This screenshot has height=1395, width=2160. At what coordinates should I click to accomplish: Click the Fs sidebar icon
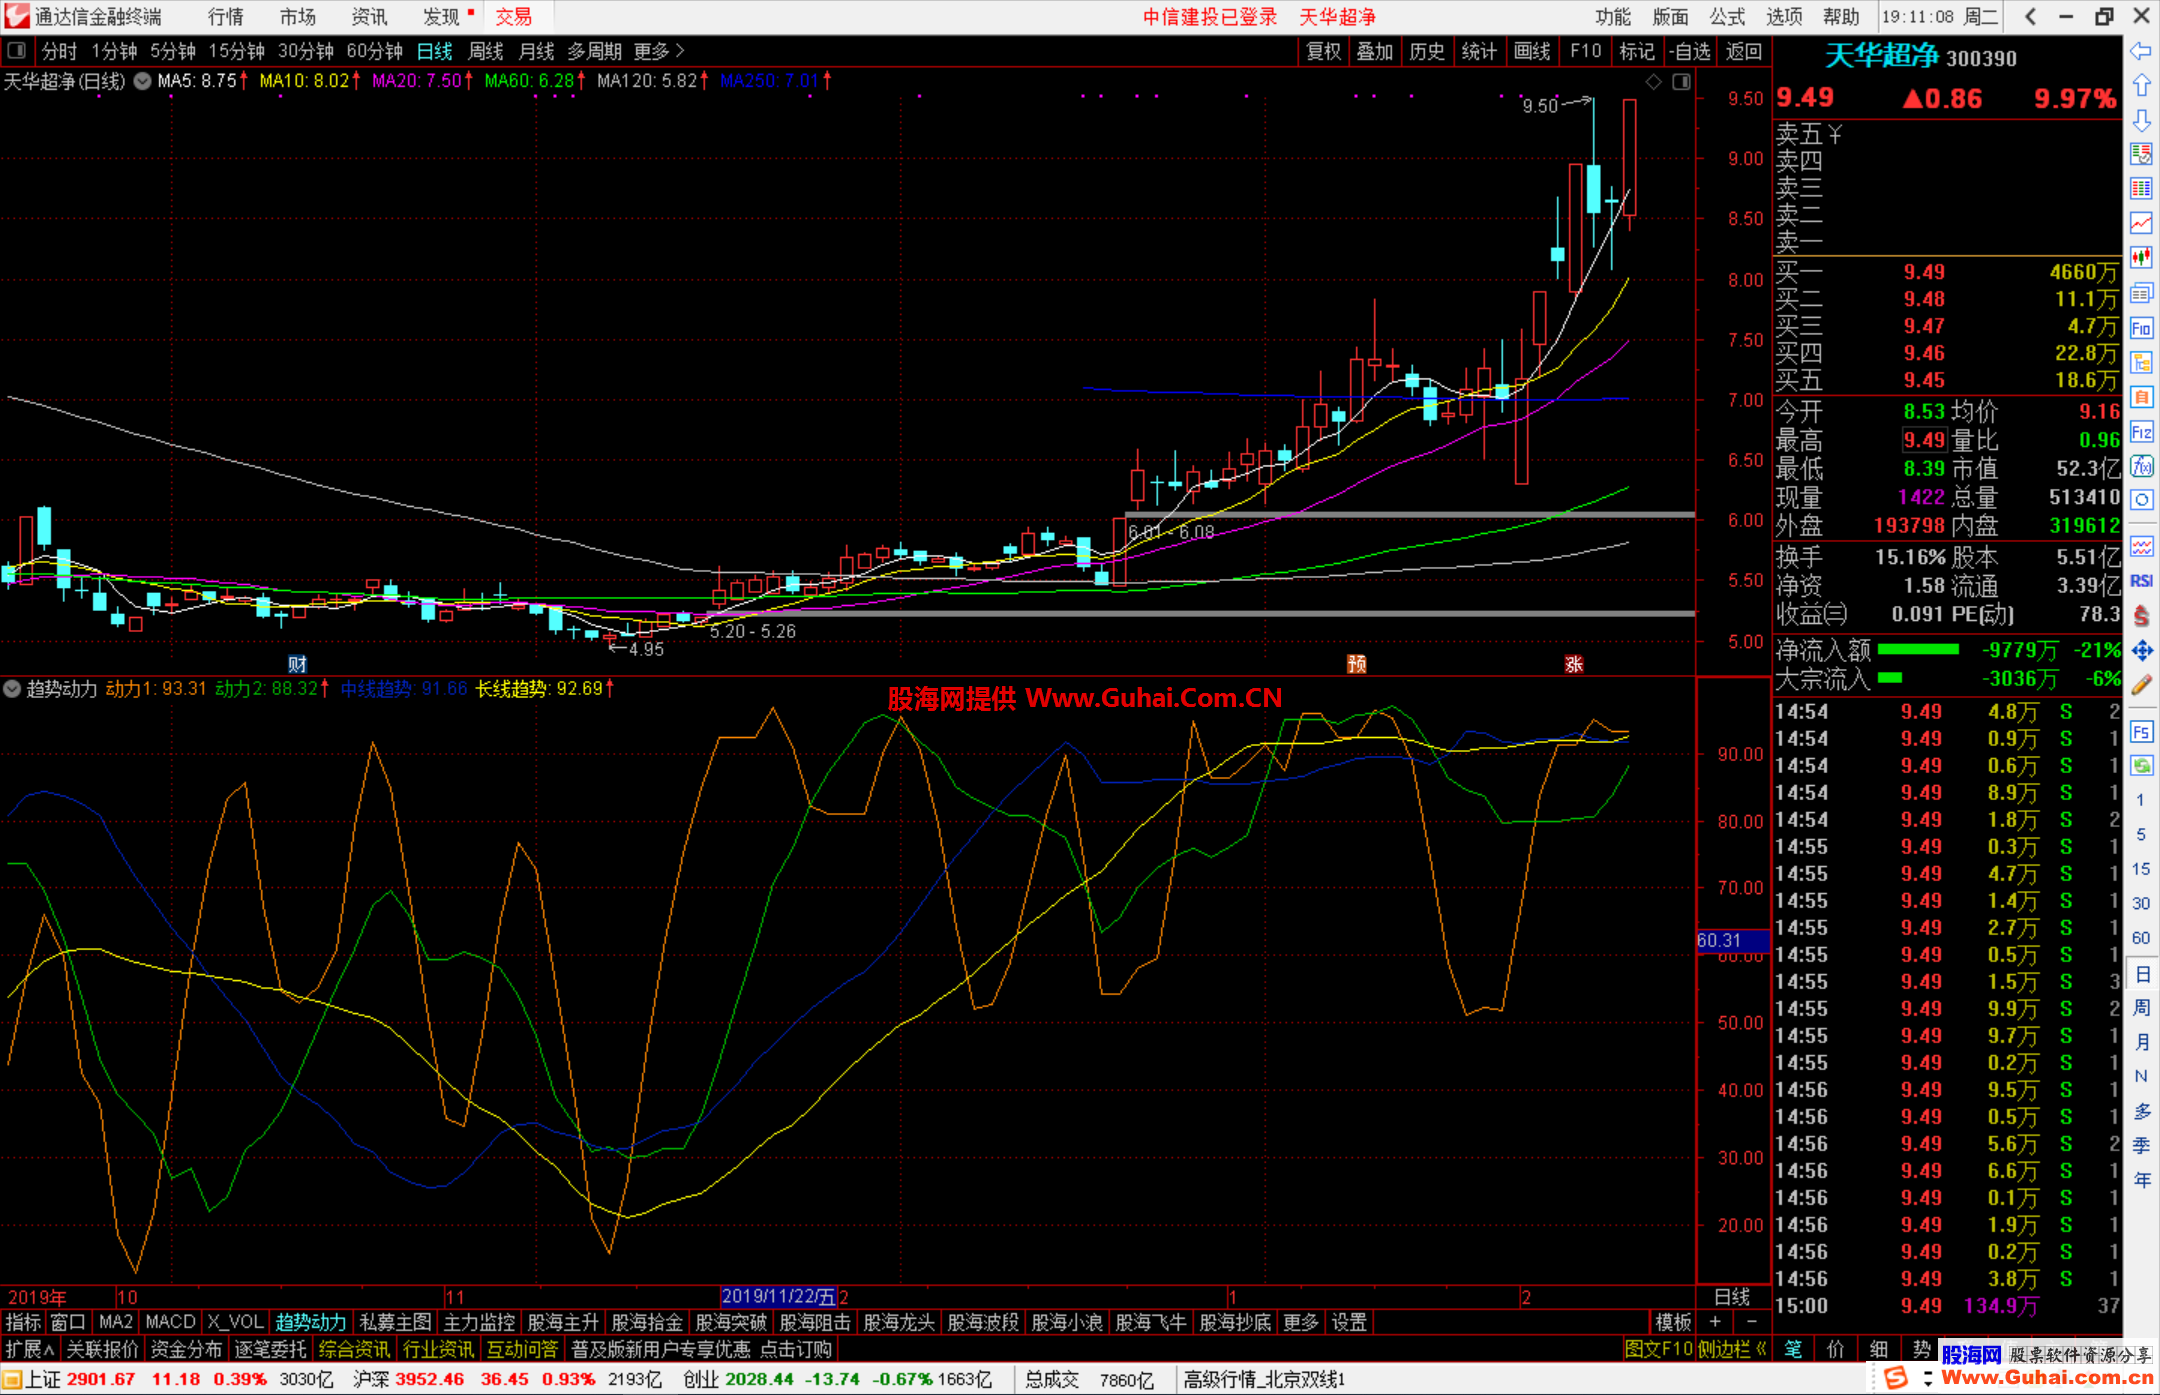(x=2141, y=732)
